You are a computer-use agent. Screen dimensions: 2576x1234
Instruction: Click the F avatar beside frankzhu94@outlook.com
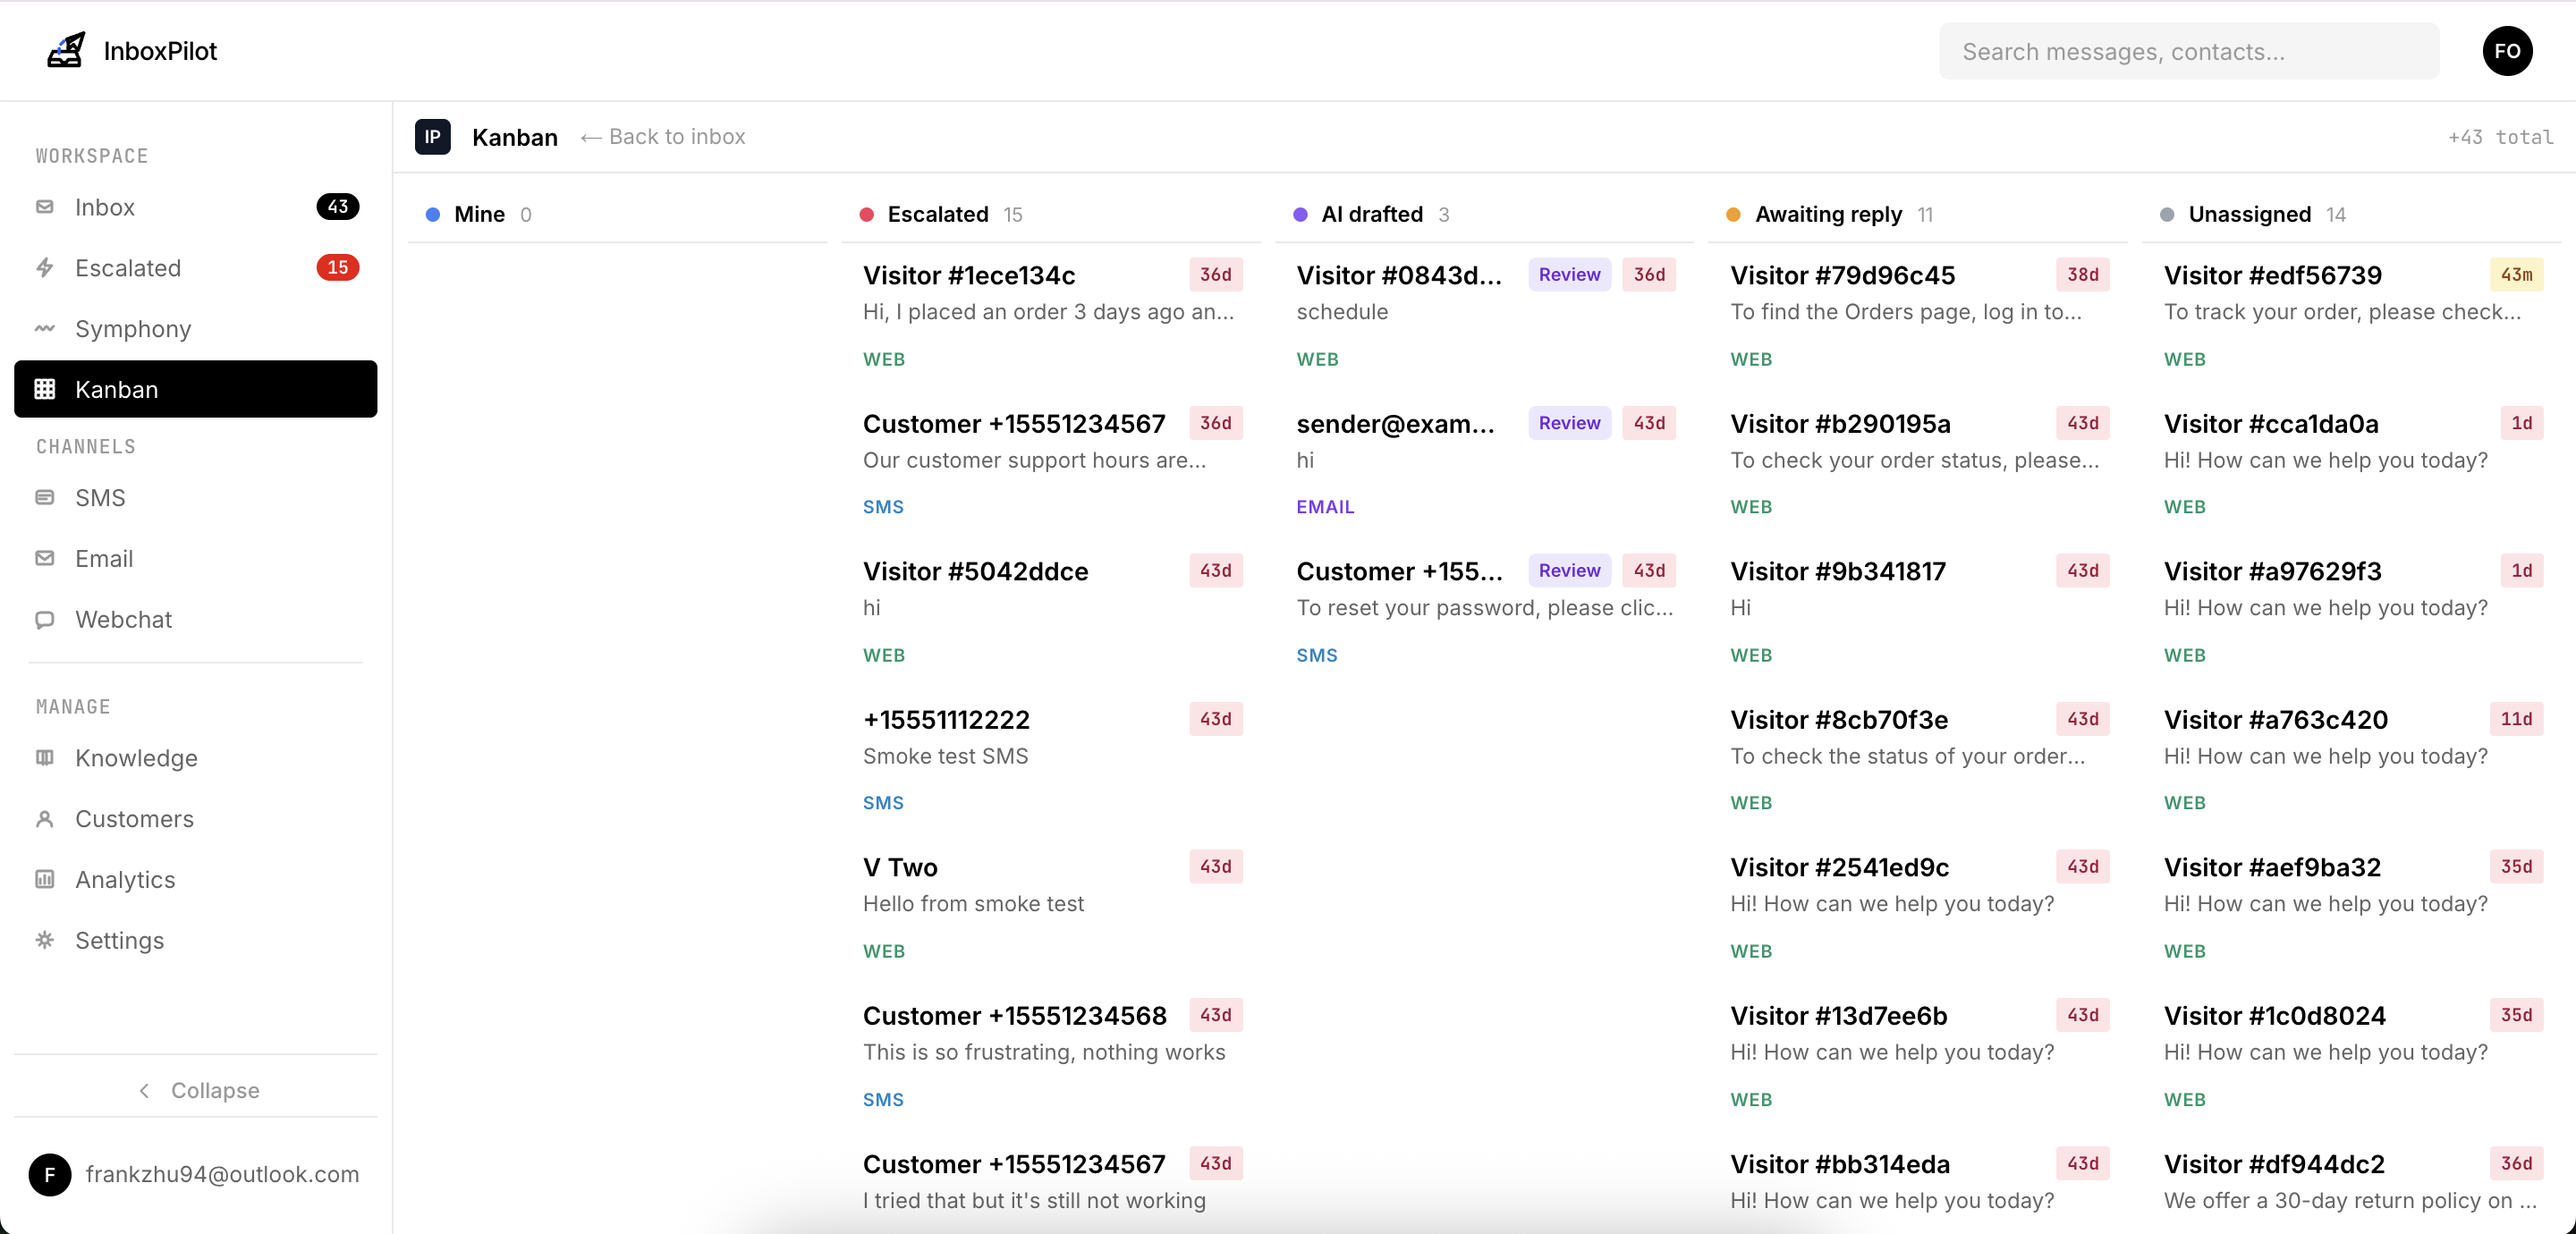pyautogui.click(x=50, y=1174)
